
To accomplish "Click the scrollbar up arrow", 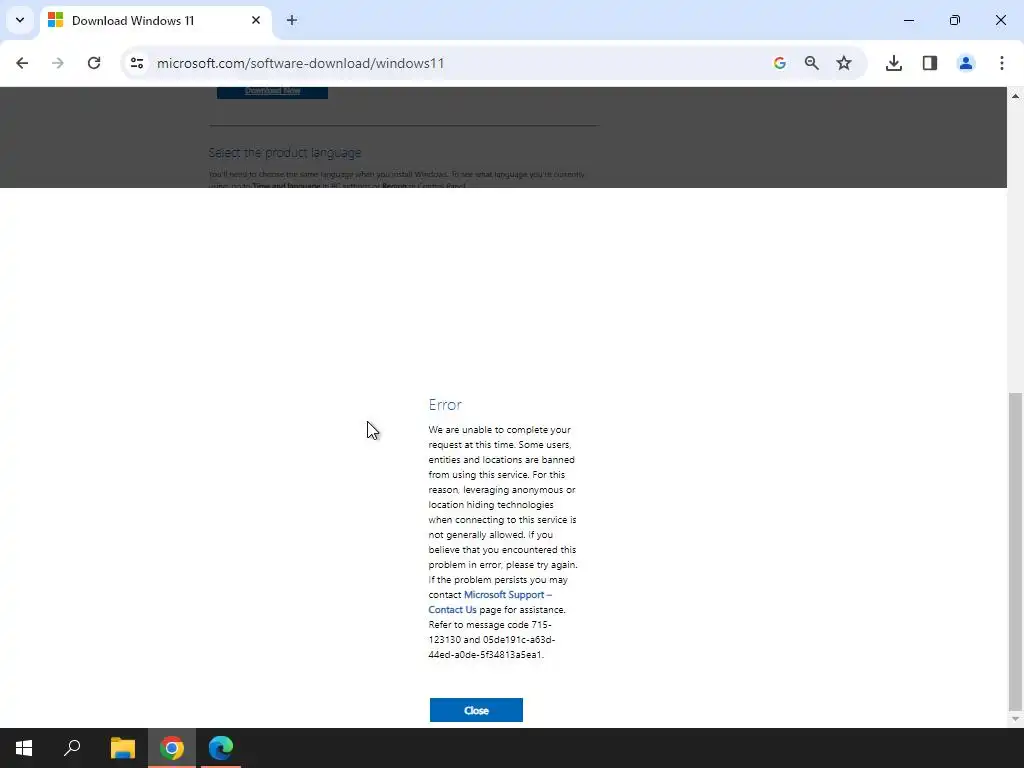I will [x=1015, y=96].
